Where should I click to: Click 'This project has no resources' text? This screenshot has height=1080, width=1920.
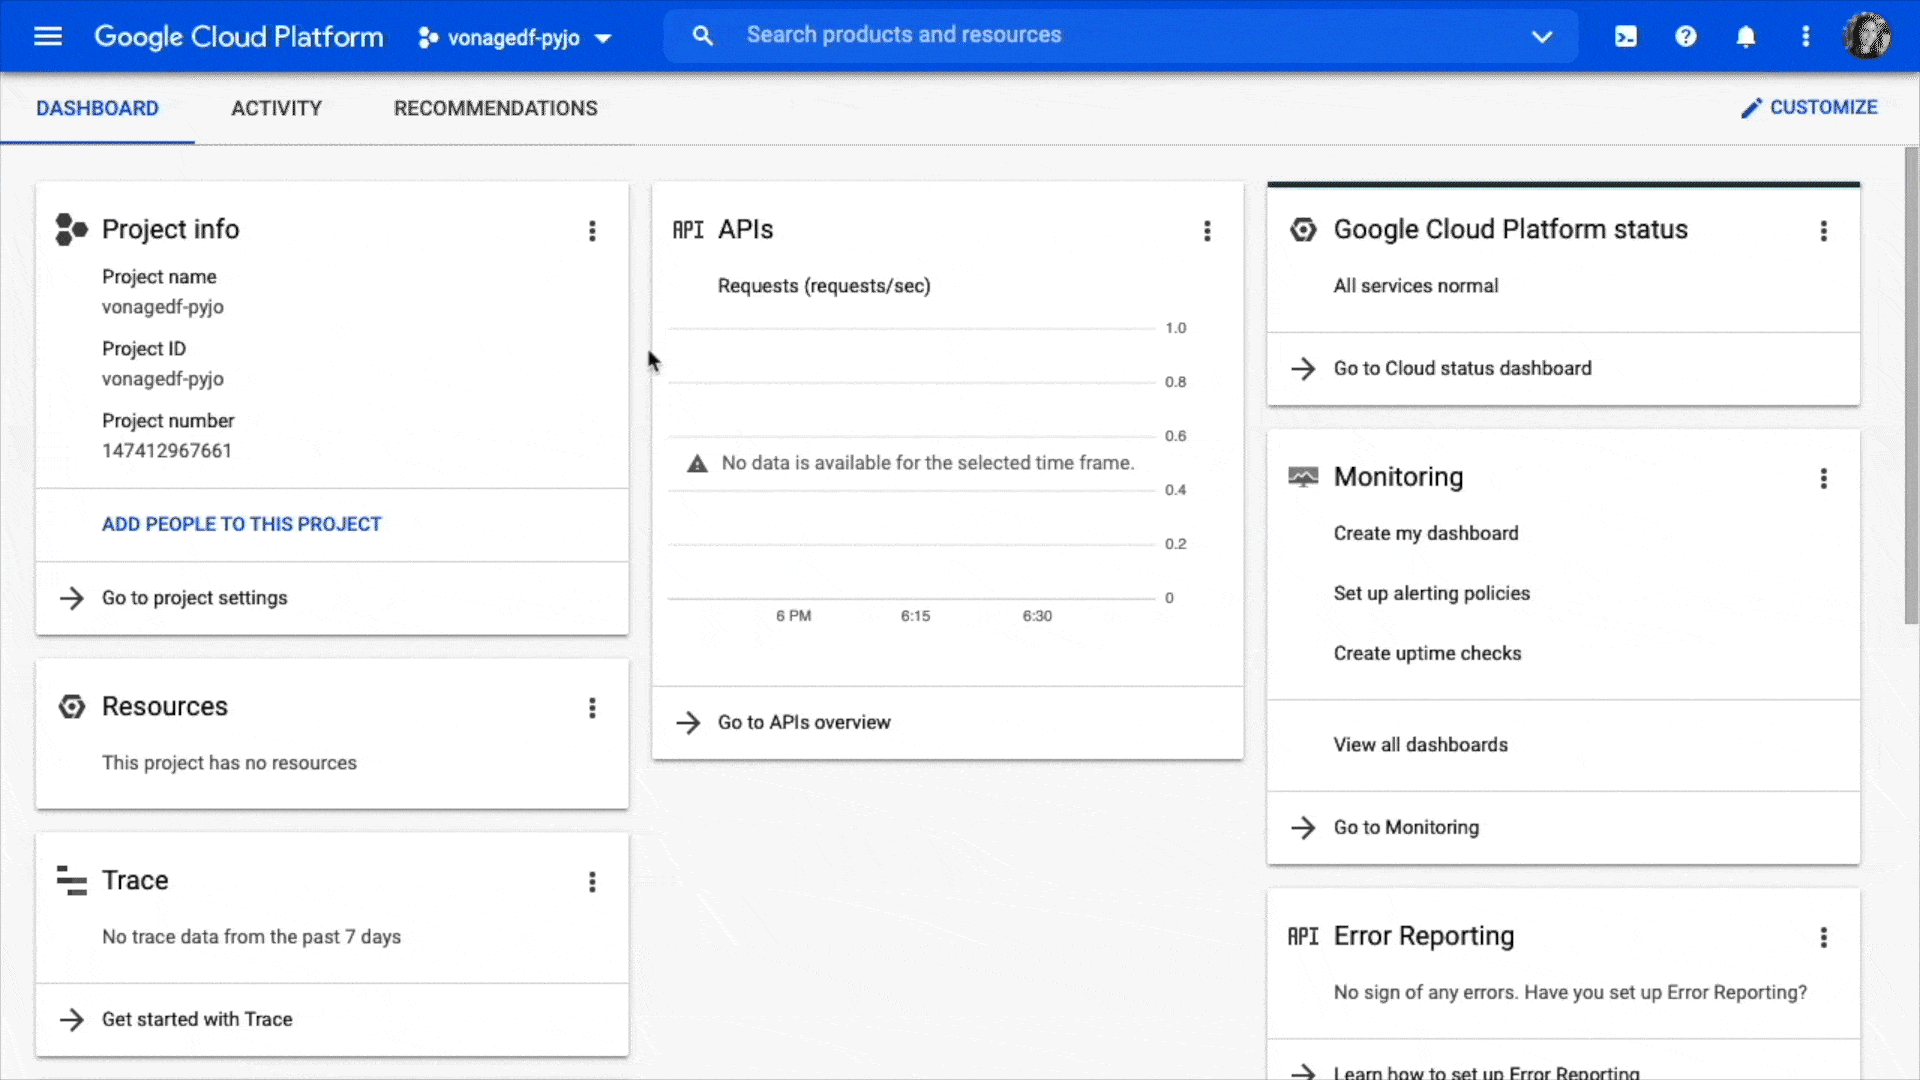tap(229, 763)
